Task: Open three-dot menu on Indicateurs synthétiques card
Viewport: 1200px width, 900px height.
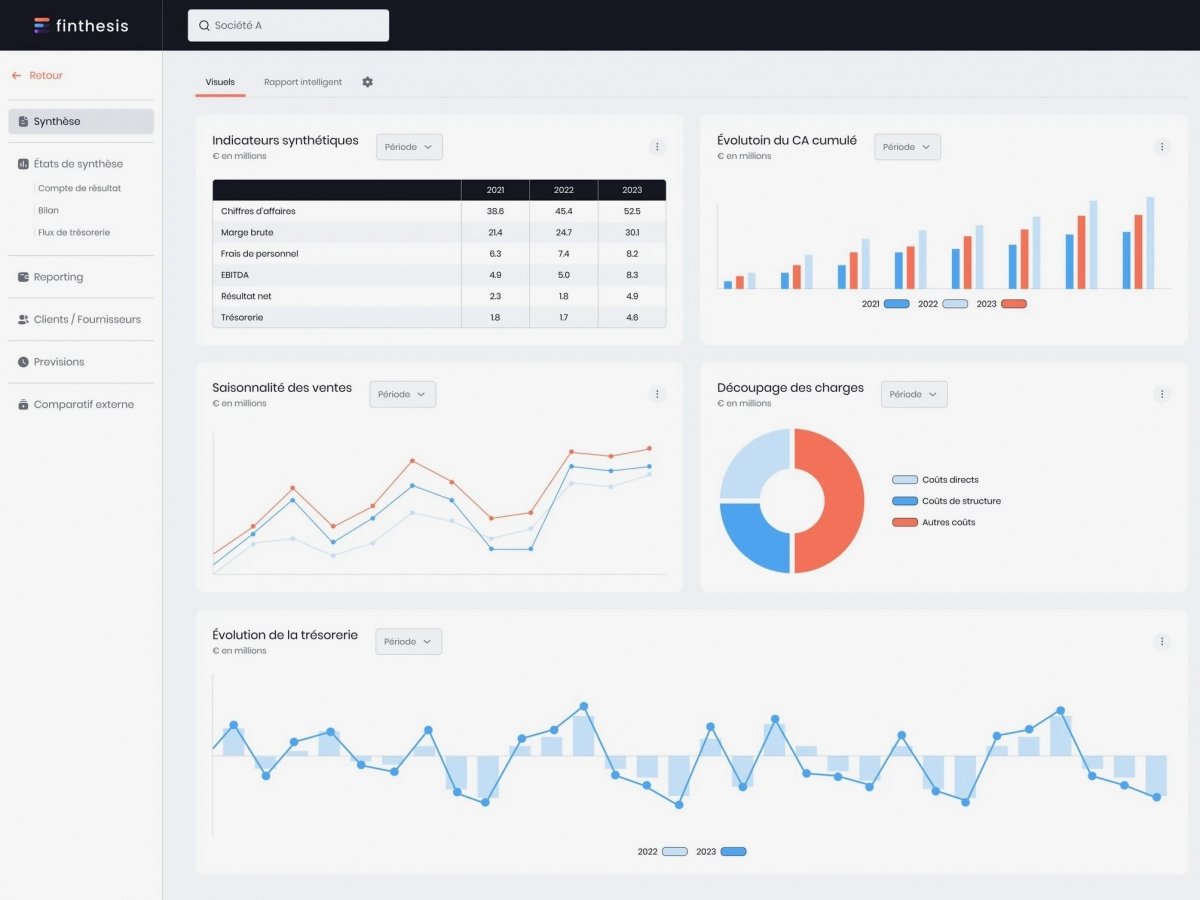Action: 657,147
